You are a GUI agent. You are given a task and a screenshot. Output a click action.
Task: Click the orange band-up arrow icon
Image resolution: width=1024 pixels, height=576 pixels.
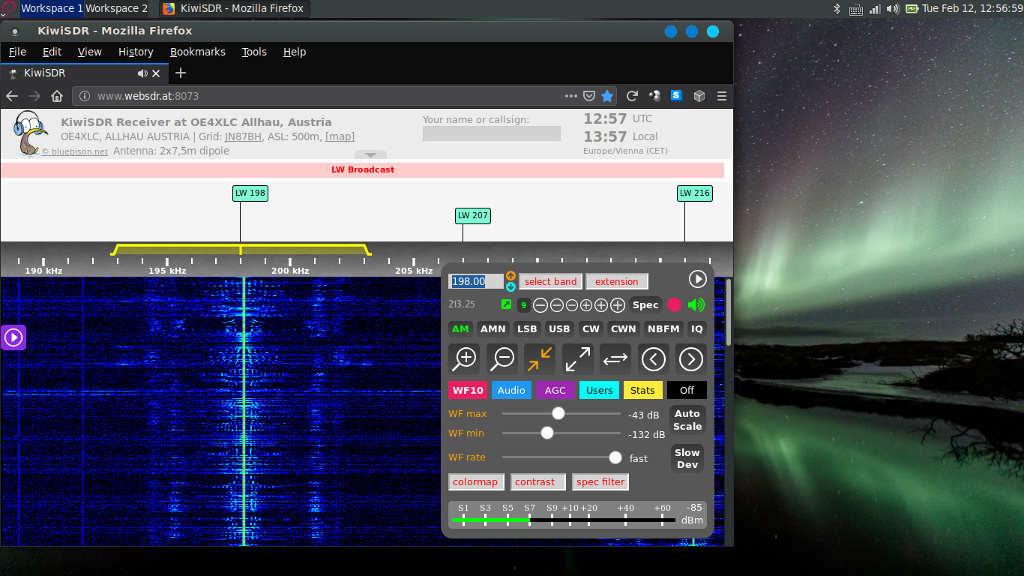pyautogui.click(x=511, y=276)
